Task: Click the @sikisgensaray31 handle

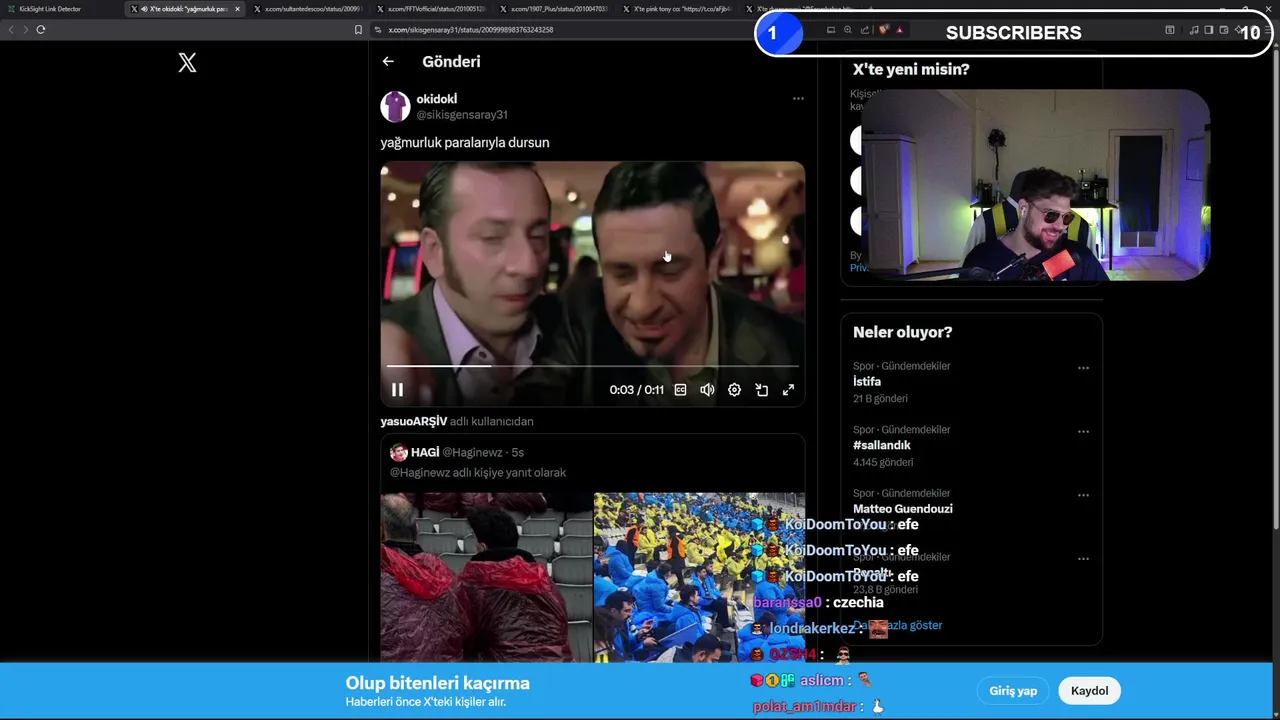Action: 462,115
